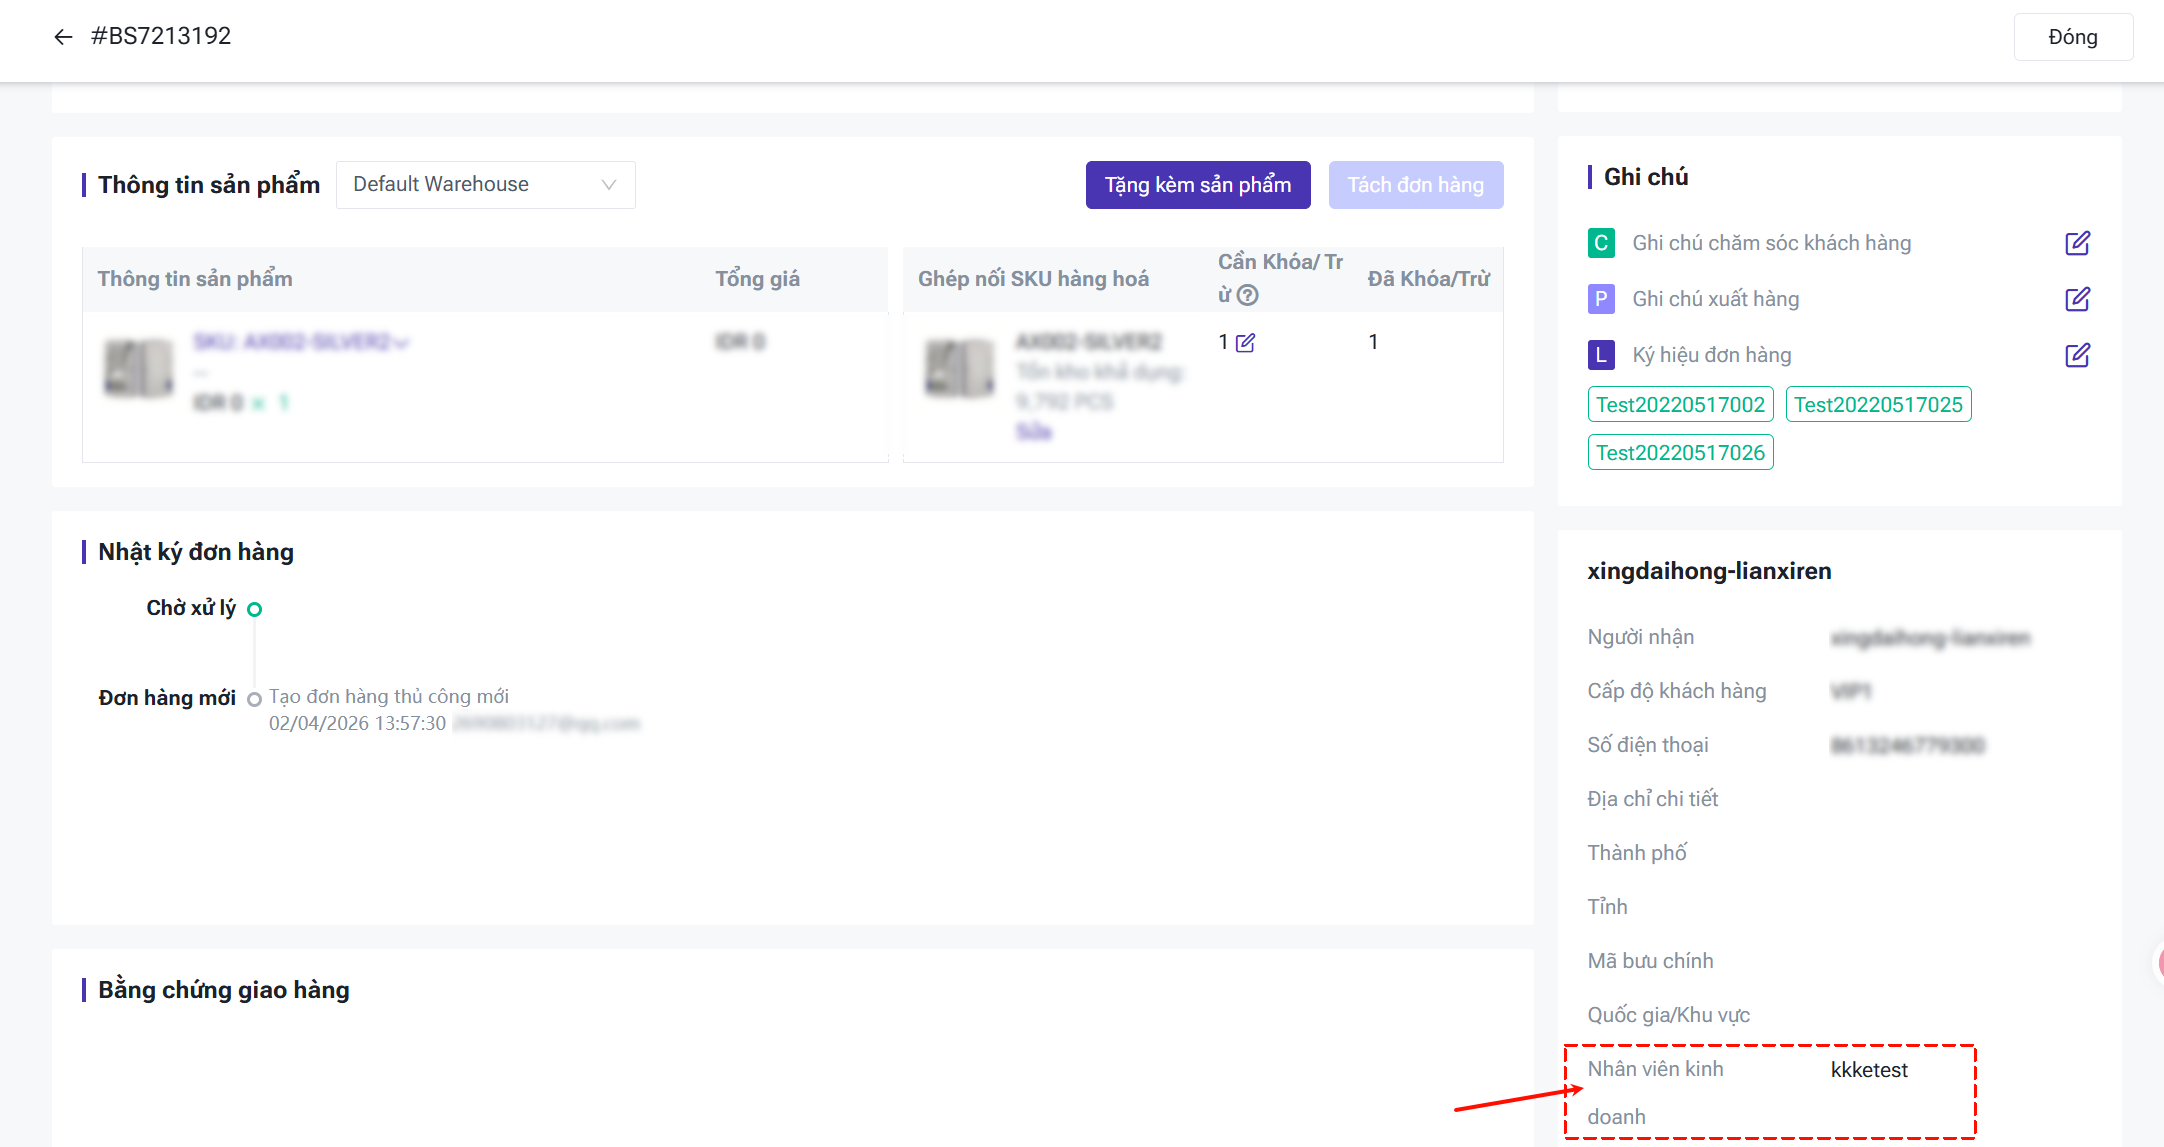The height and width of the screenshot is (1147, 2164).
Task: Select the Test20220517026 tag
Action: pos(1680,453)
